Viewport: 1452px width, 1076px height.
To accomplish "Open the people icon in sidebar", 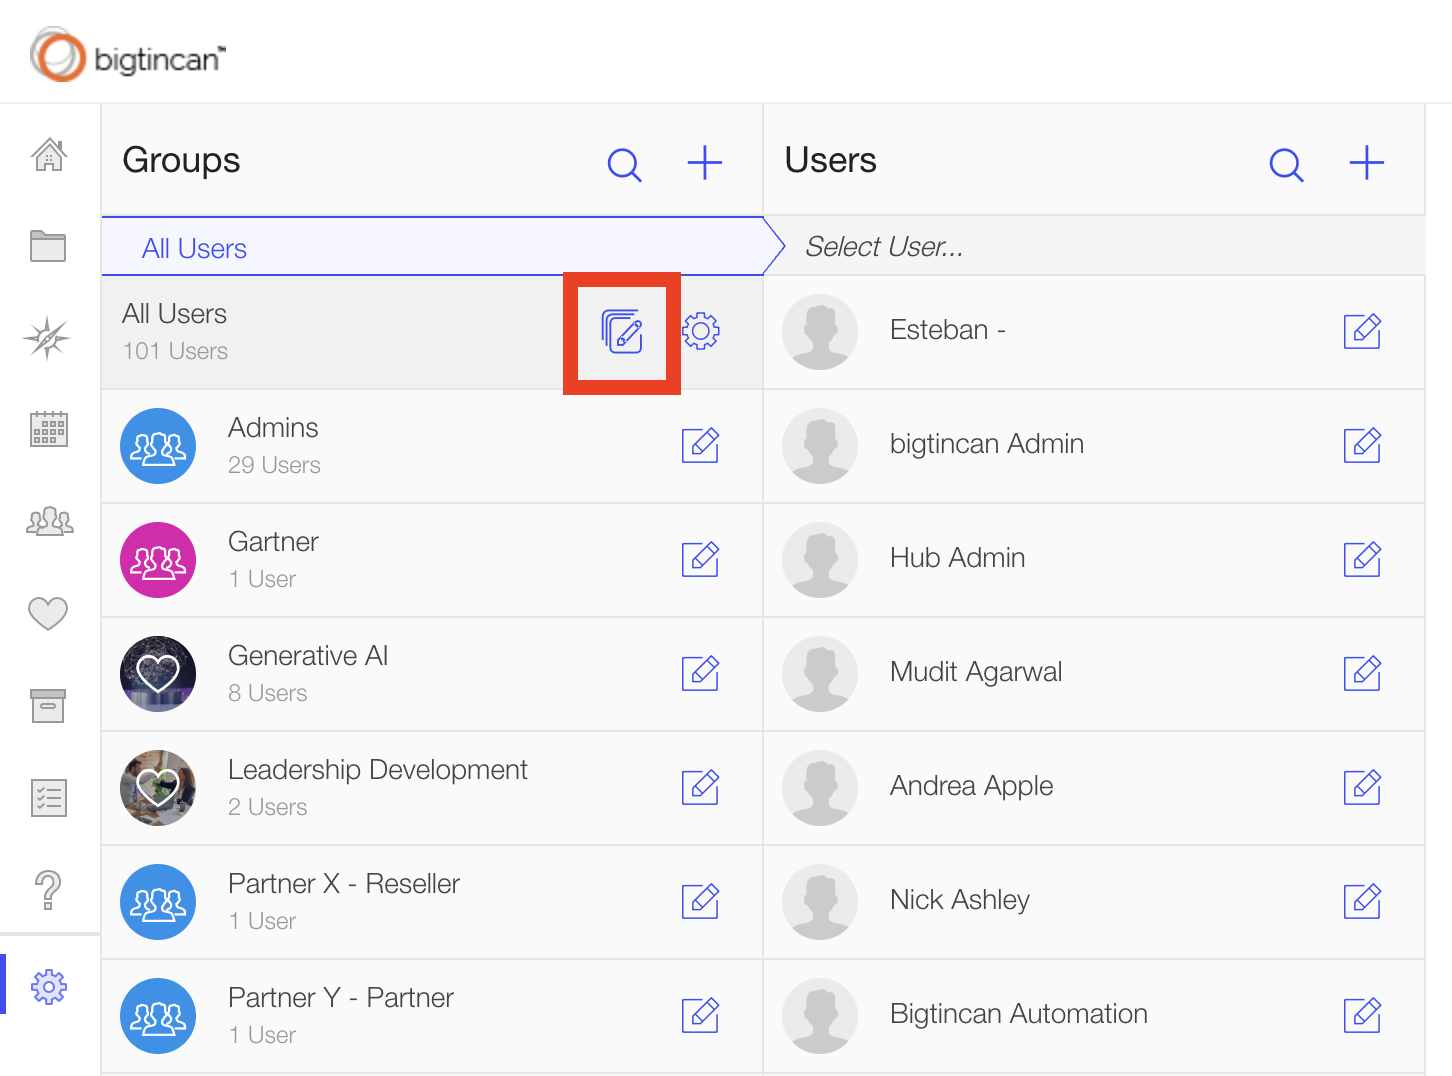I will point(48,521).
